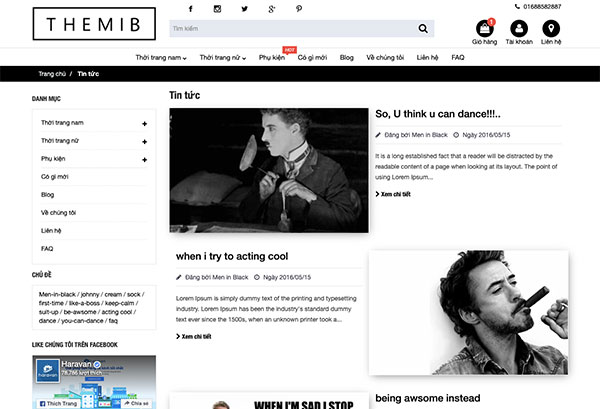Viewport: 600px width, 409px height.
Task: Expand plus next to sidebar Phụ kiện
Action: [144, 160]
